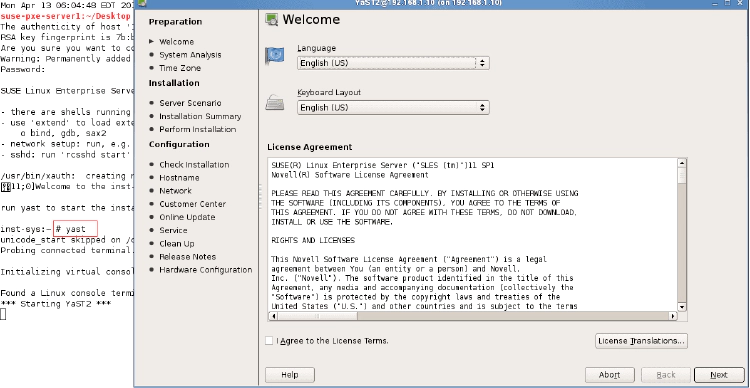This screenshot has height=388, width=750.
Task: Click Novell(R) Software License Agreement line
Action: point(350,175)
